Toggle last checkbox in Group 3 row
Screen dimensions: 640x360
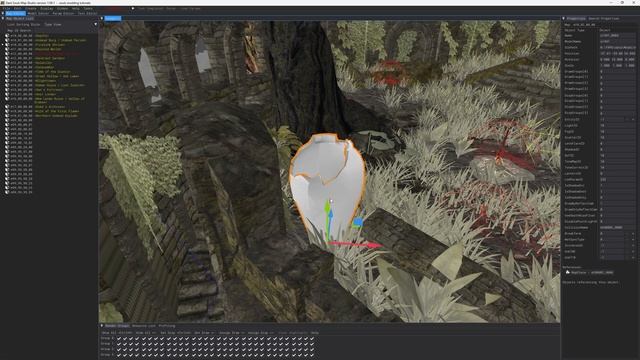pos(312,355)
